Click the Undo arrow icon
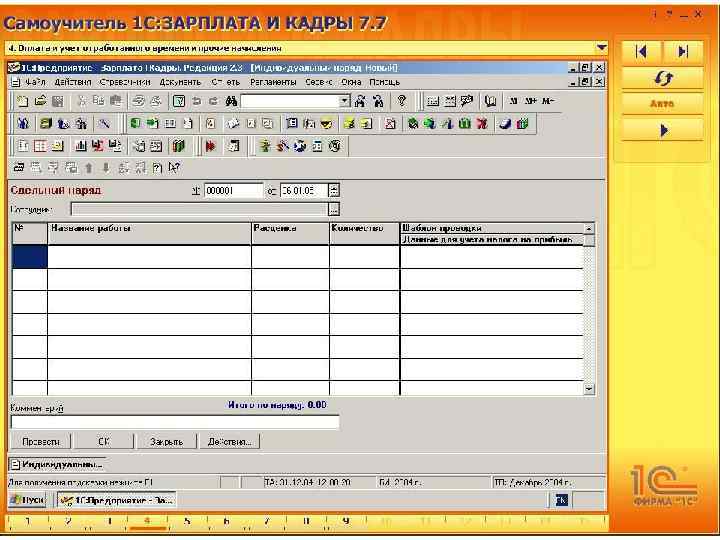720x540 pixels. coord(197,101)
